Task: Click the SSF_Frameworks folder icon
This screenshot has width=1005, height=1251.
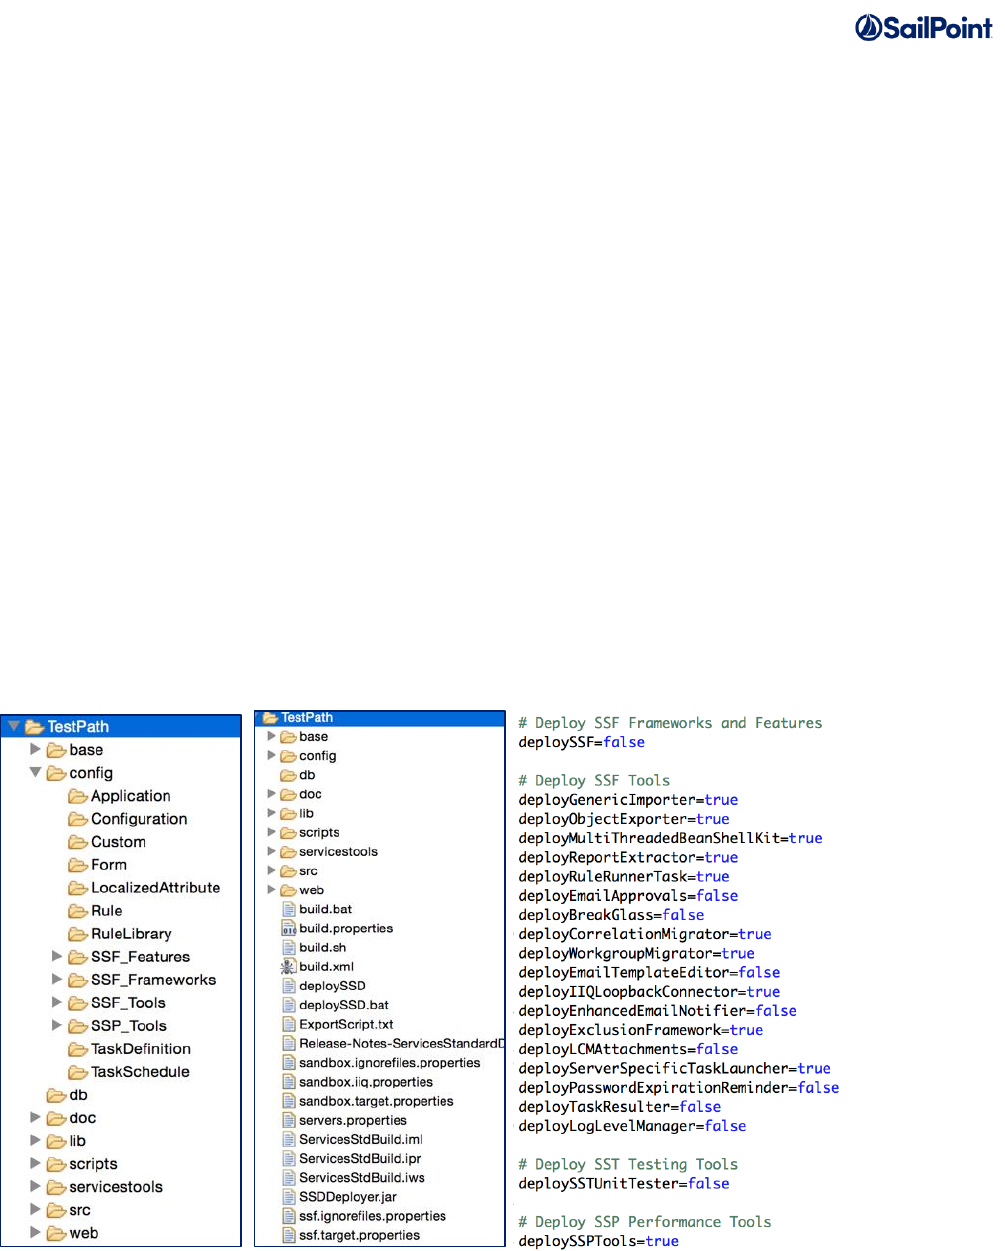Action: (78, 980)
